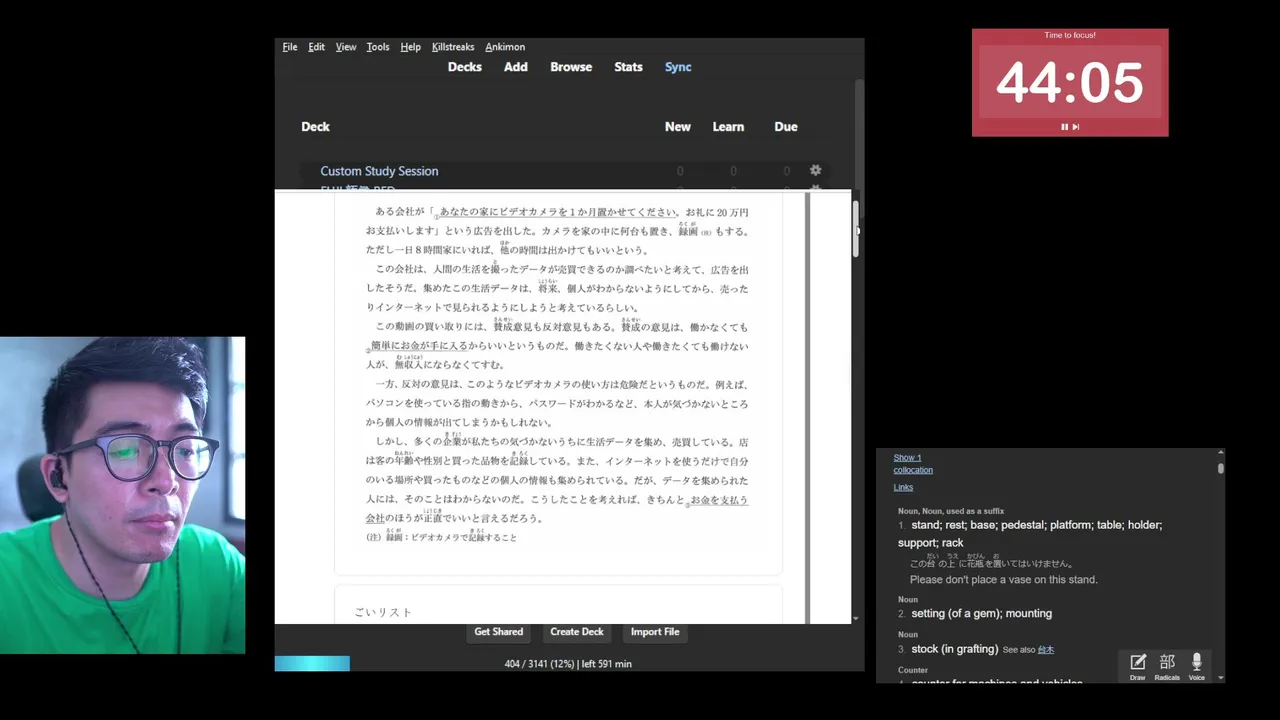Image resolution: width=1280 pixels, height=720 pixels.
Task: Select the Custom Study Session deck
Action: coord(379,171)
